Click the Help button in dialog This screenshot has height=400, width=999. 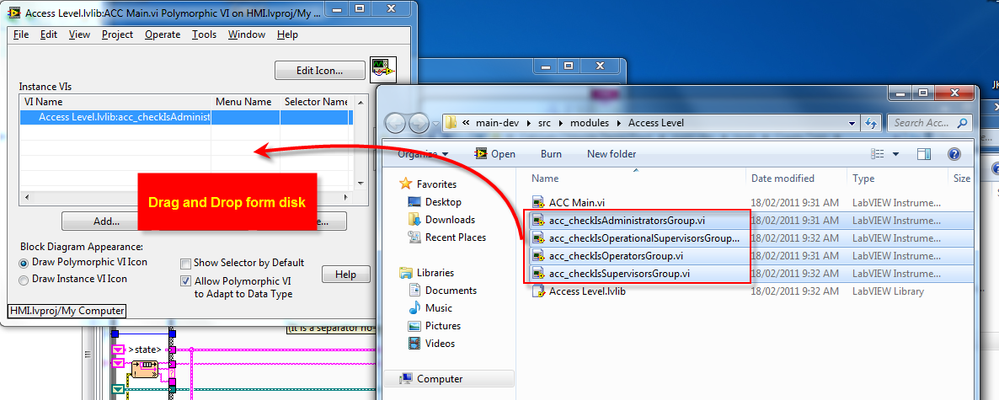[345, 275]
